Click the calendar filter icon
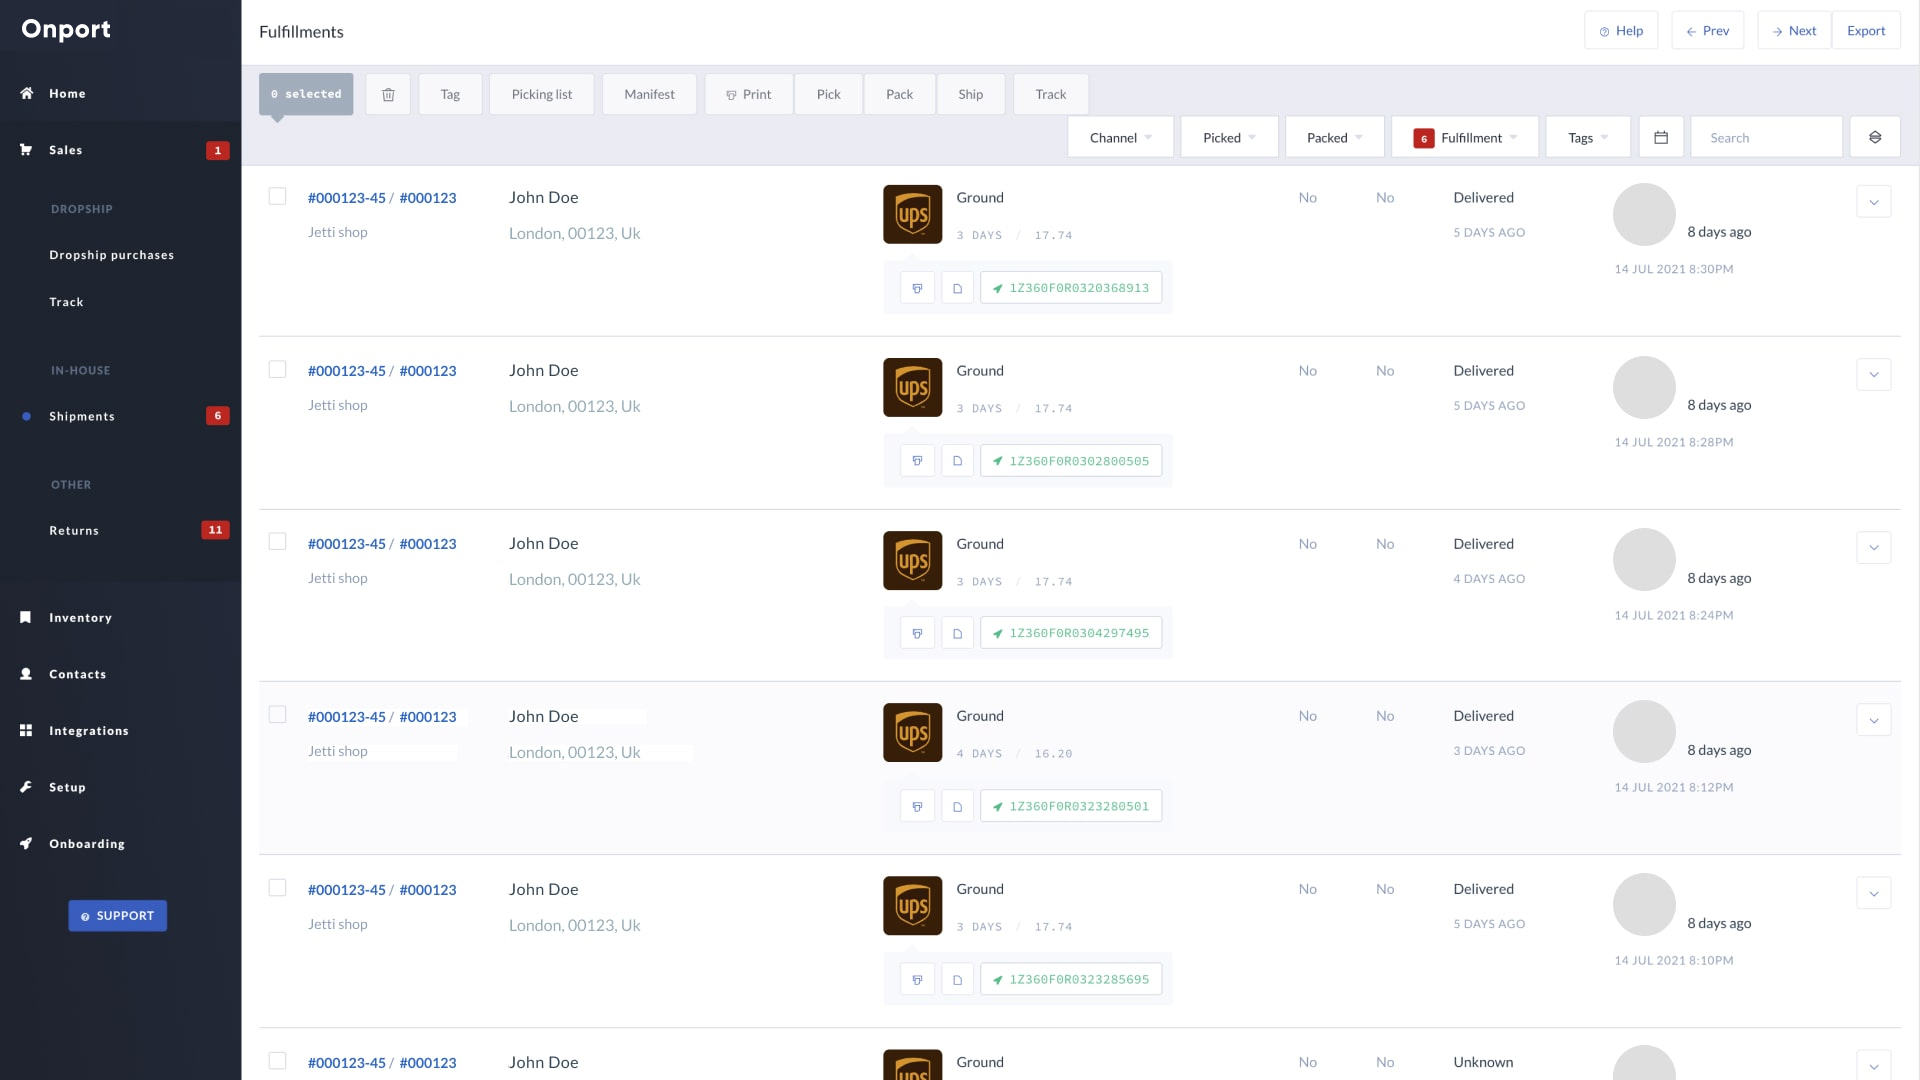This screenshot has width=1920, height=1080. click(1662, 137)
